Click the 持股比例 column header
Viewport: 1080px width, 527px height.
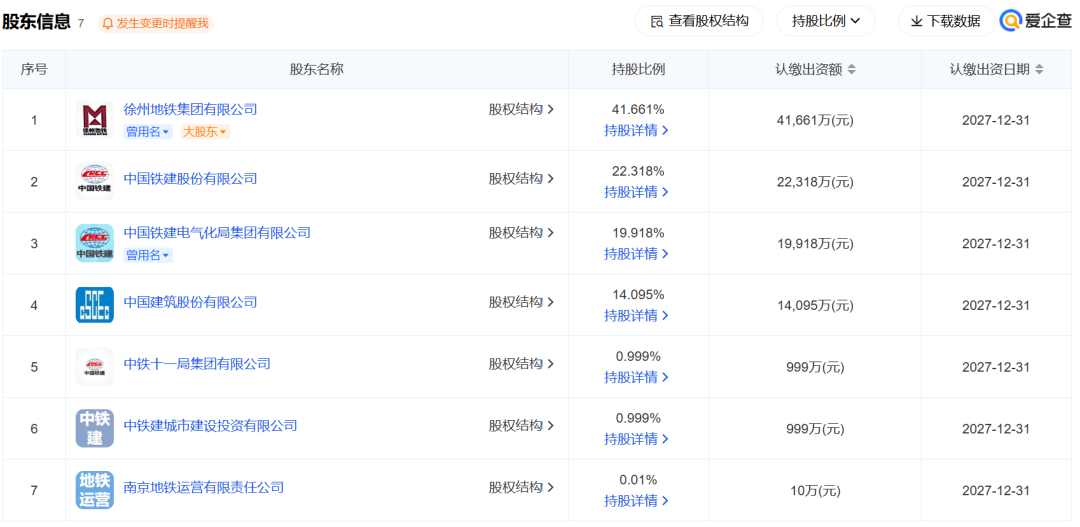pyautogui.click(x=638, y=69)
